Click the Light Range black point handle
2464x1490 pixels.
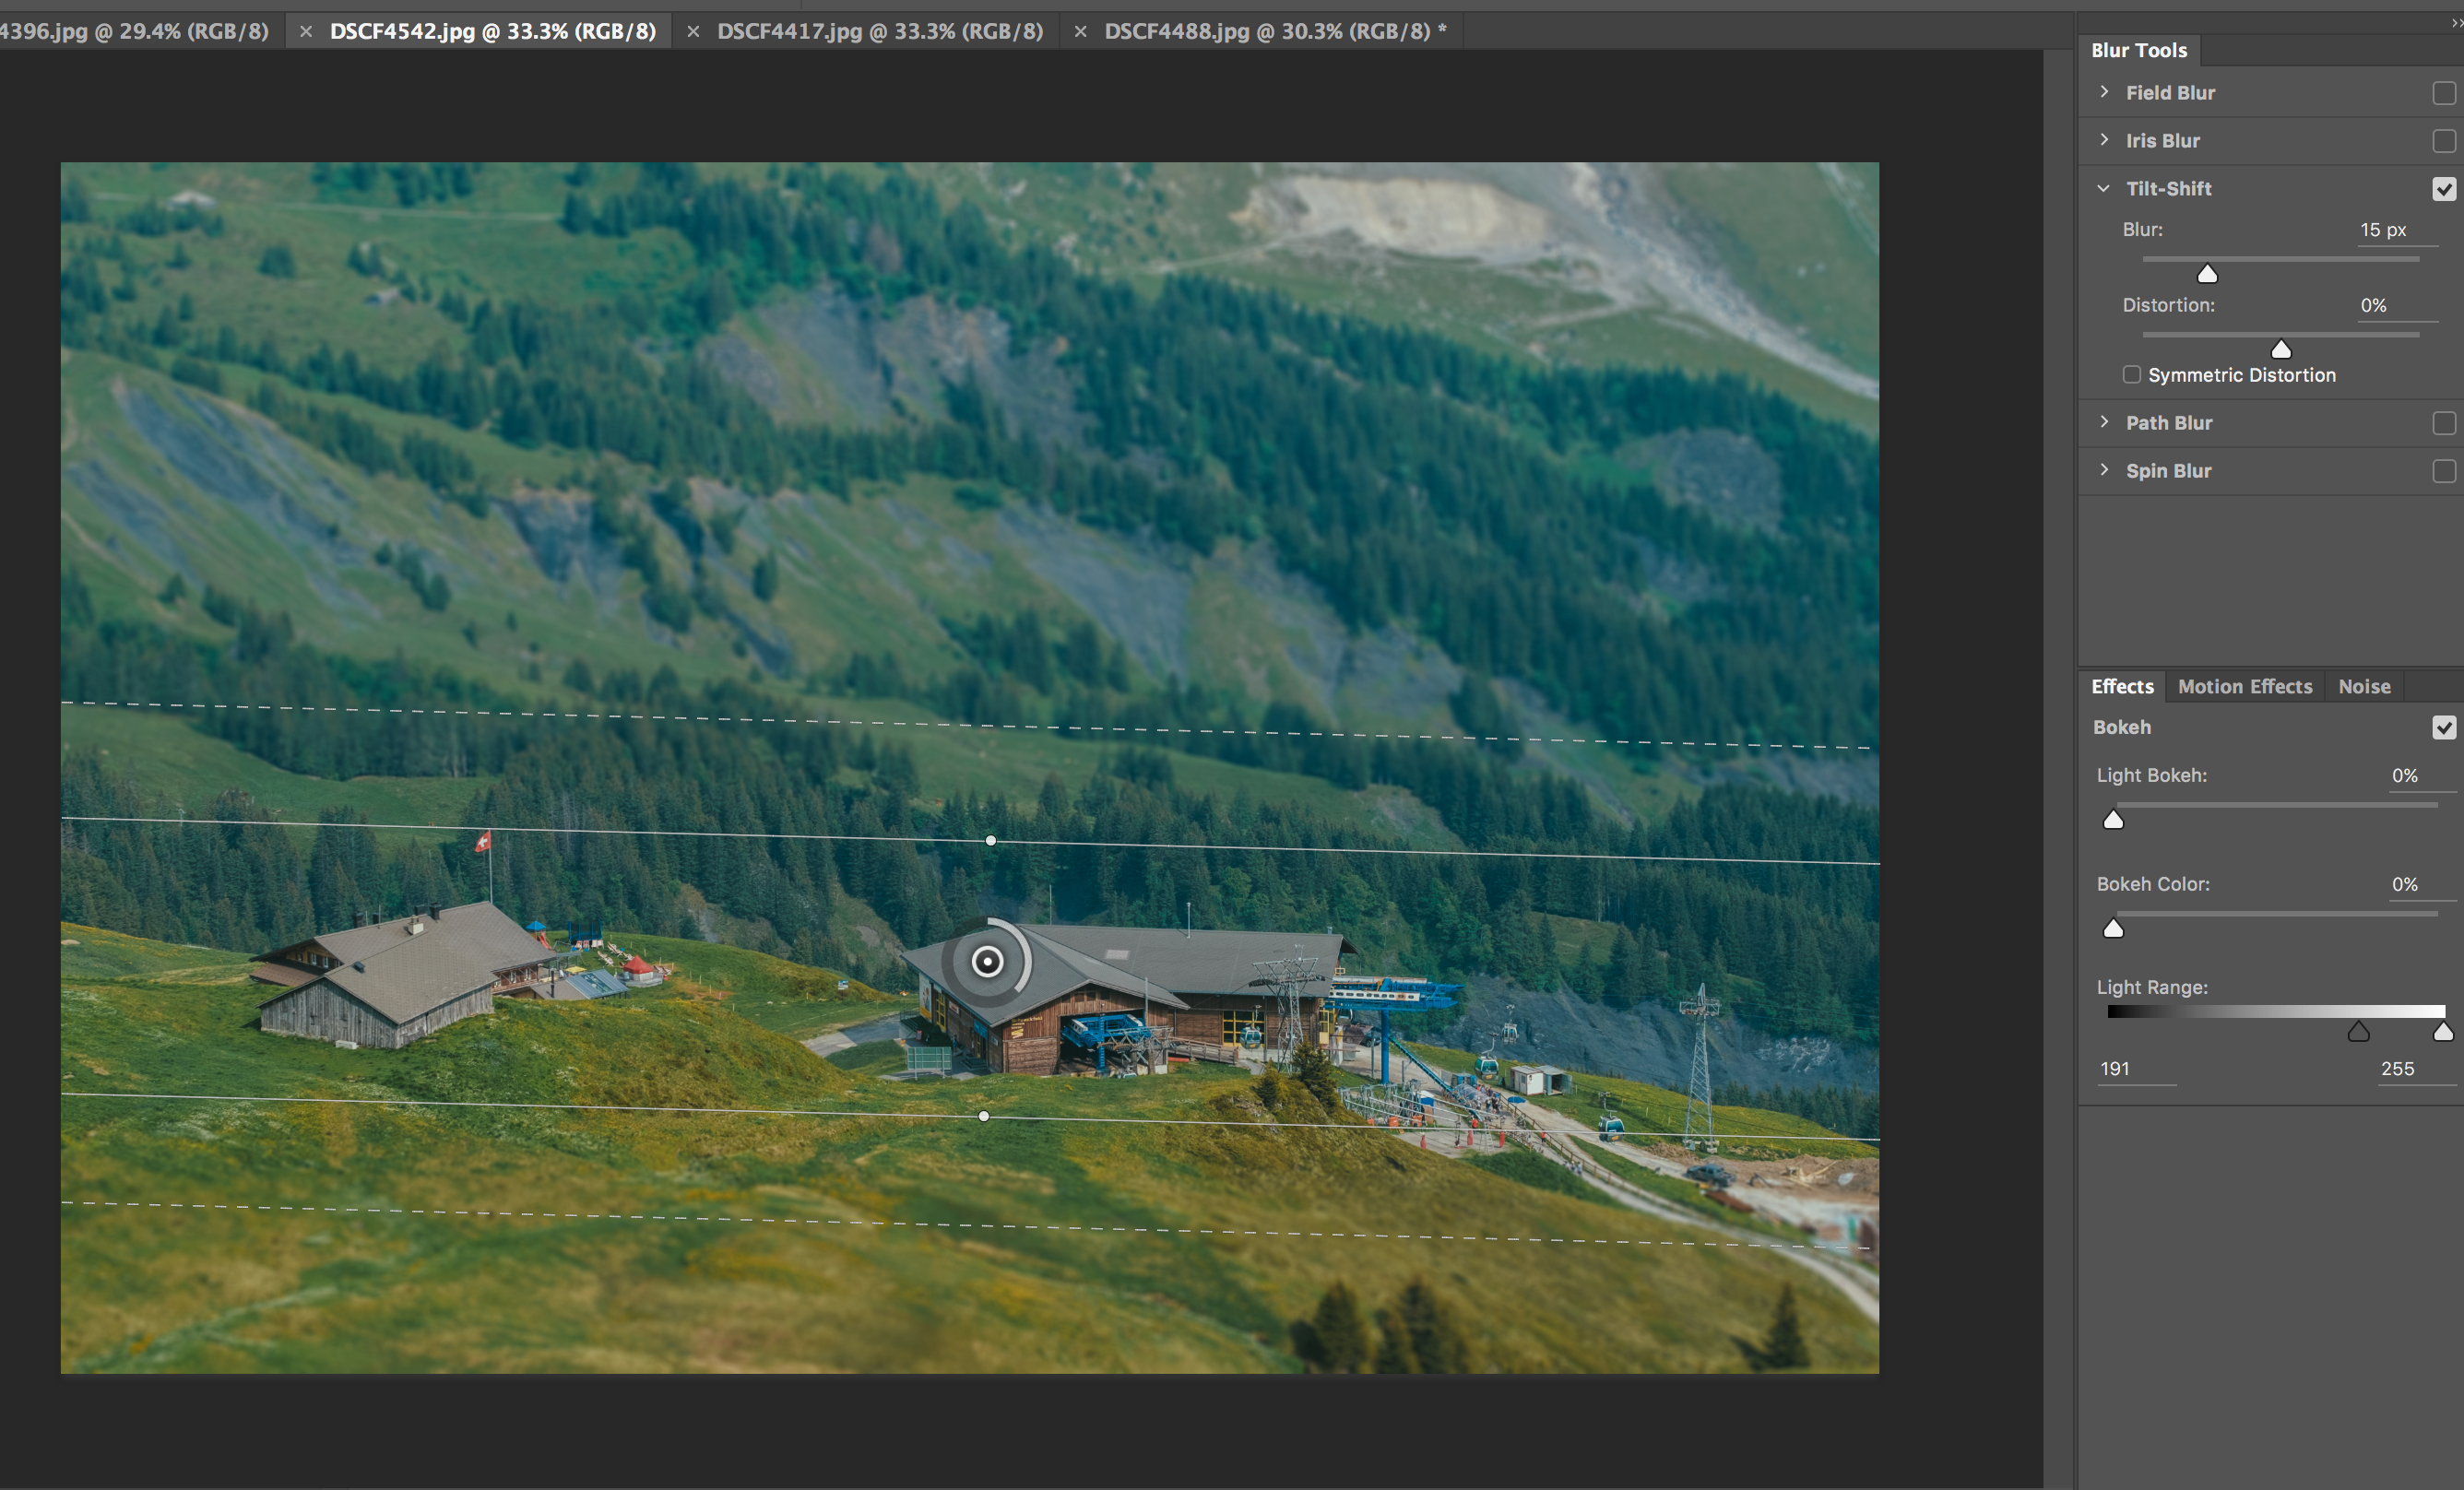[x=2358, y=1032]
